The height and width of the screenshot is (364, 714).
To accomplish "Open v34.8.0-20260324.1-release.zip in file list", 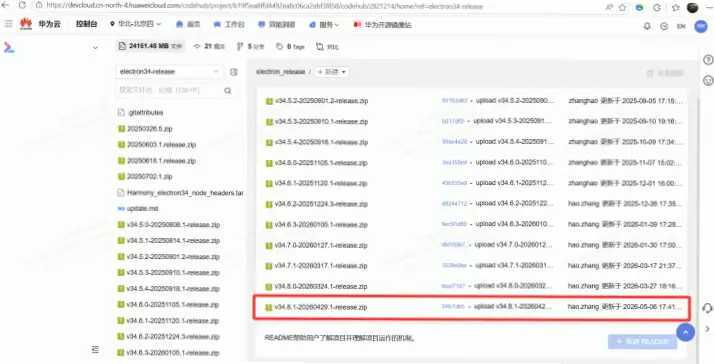I will pos(321,287).
